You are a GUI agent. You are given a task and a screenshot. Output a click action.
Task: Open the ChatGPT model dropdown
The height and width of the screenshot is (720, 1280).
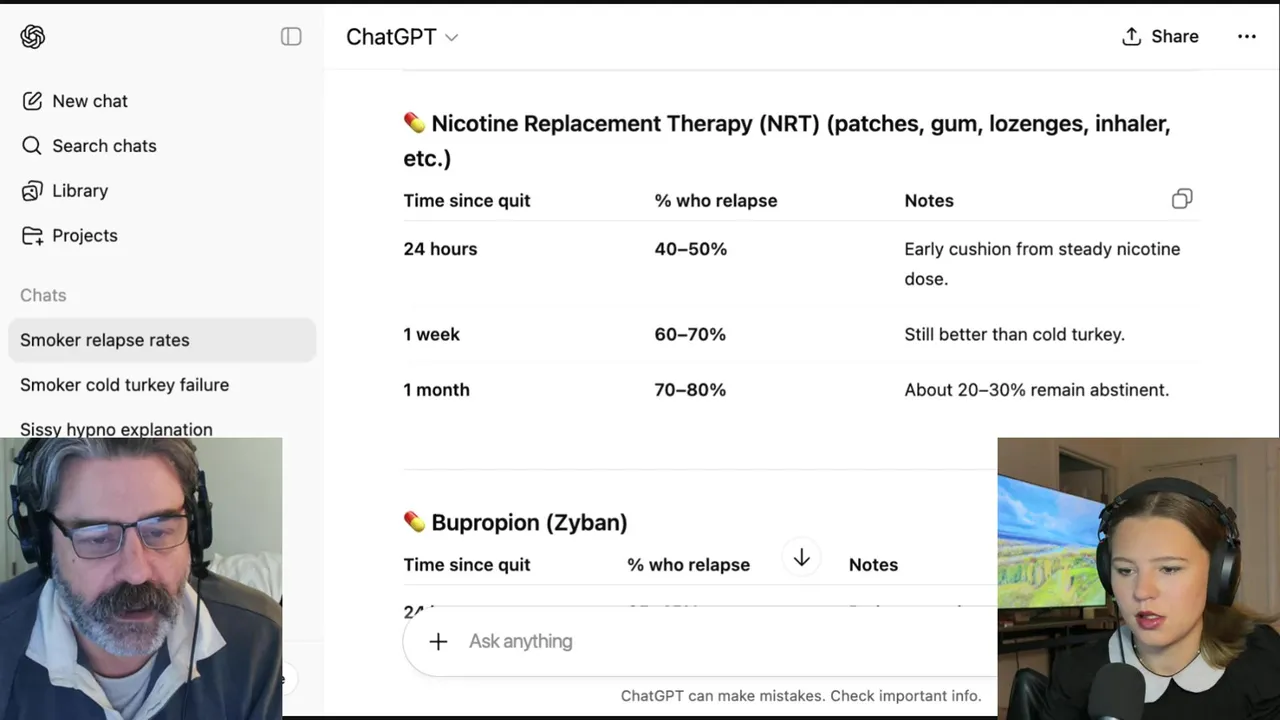(x=401, y=37)
